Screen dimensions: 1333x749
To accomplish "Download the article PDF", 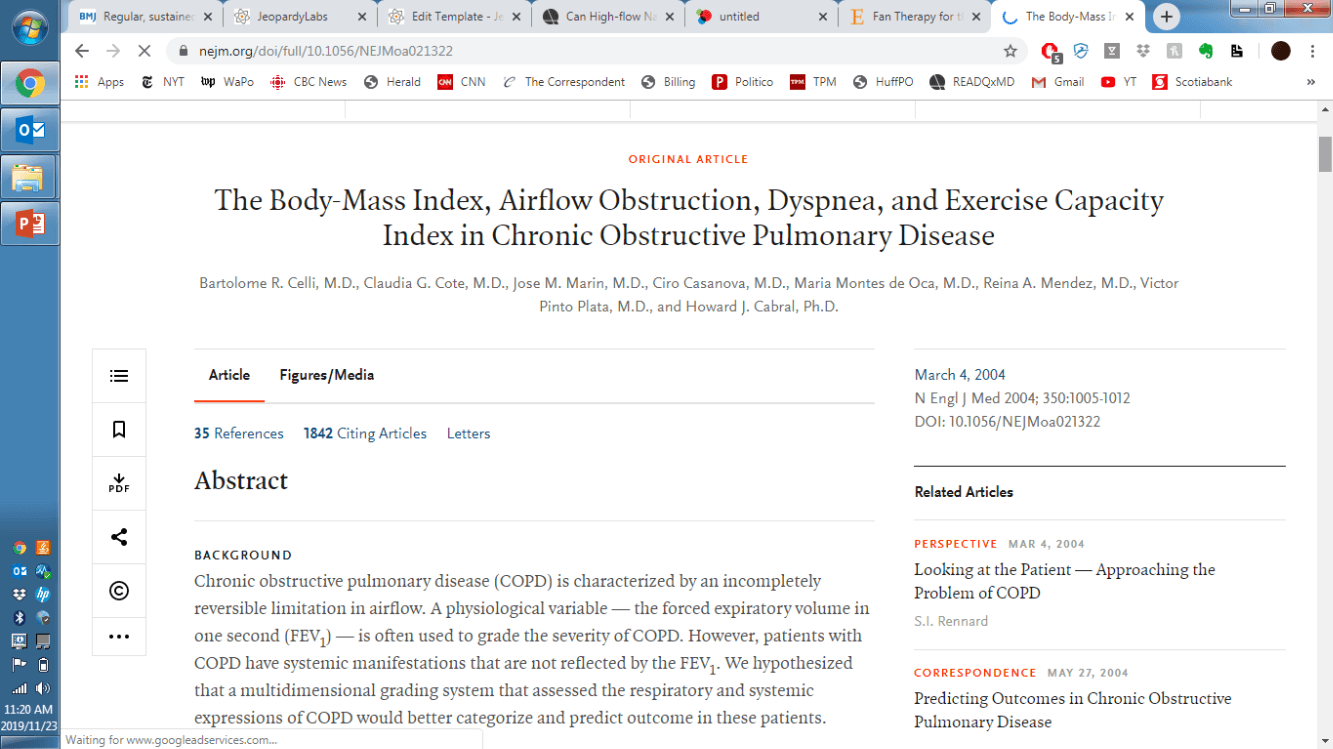I will pos(119,483).
